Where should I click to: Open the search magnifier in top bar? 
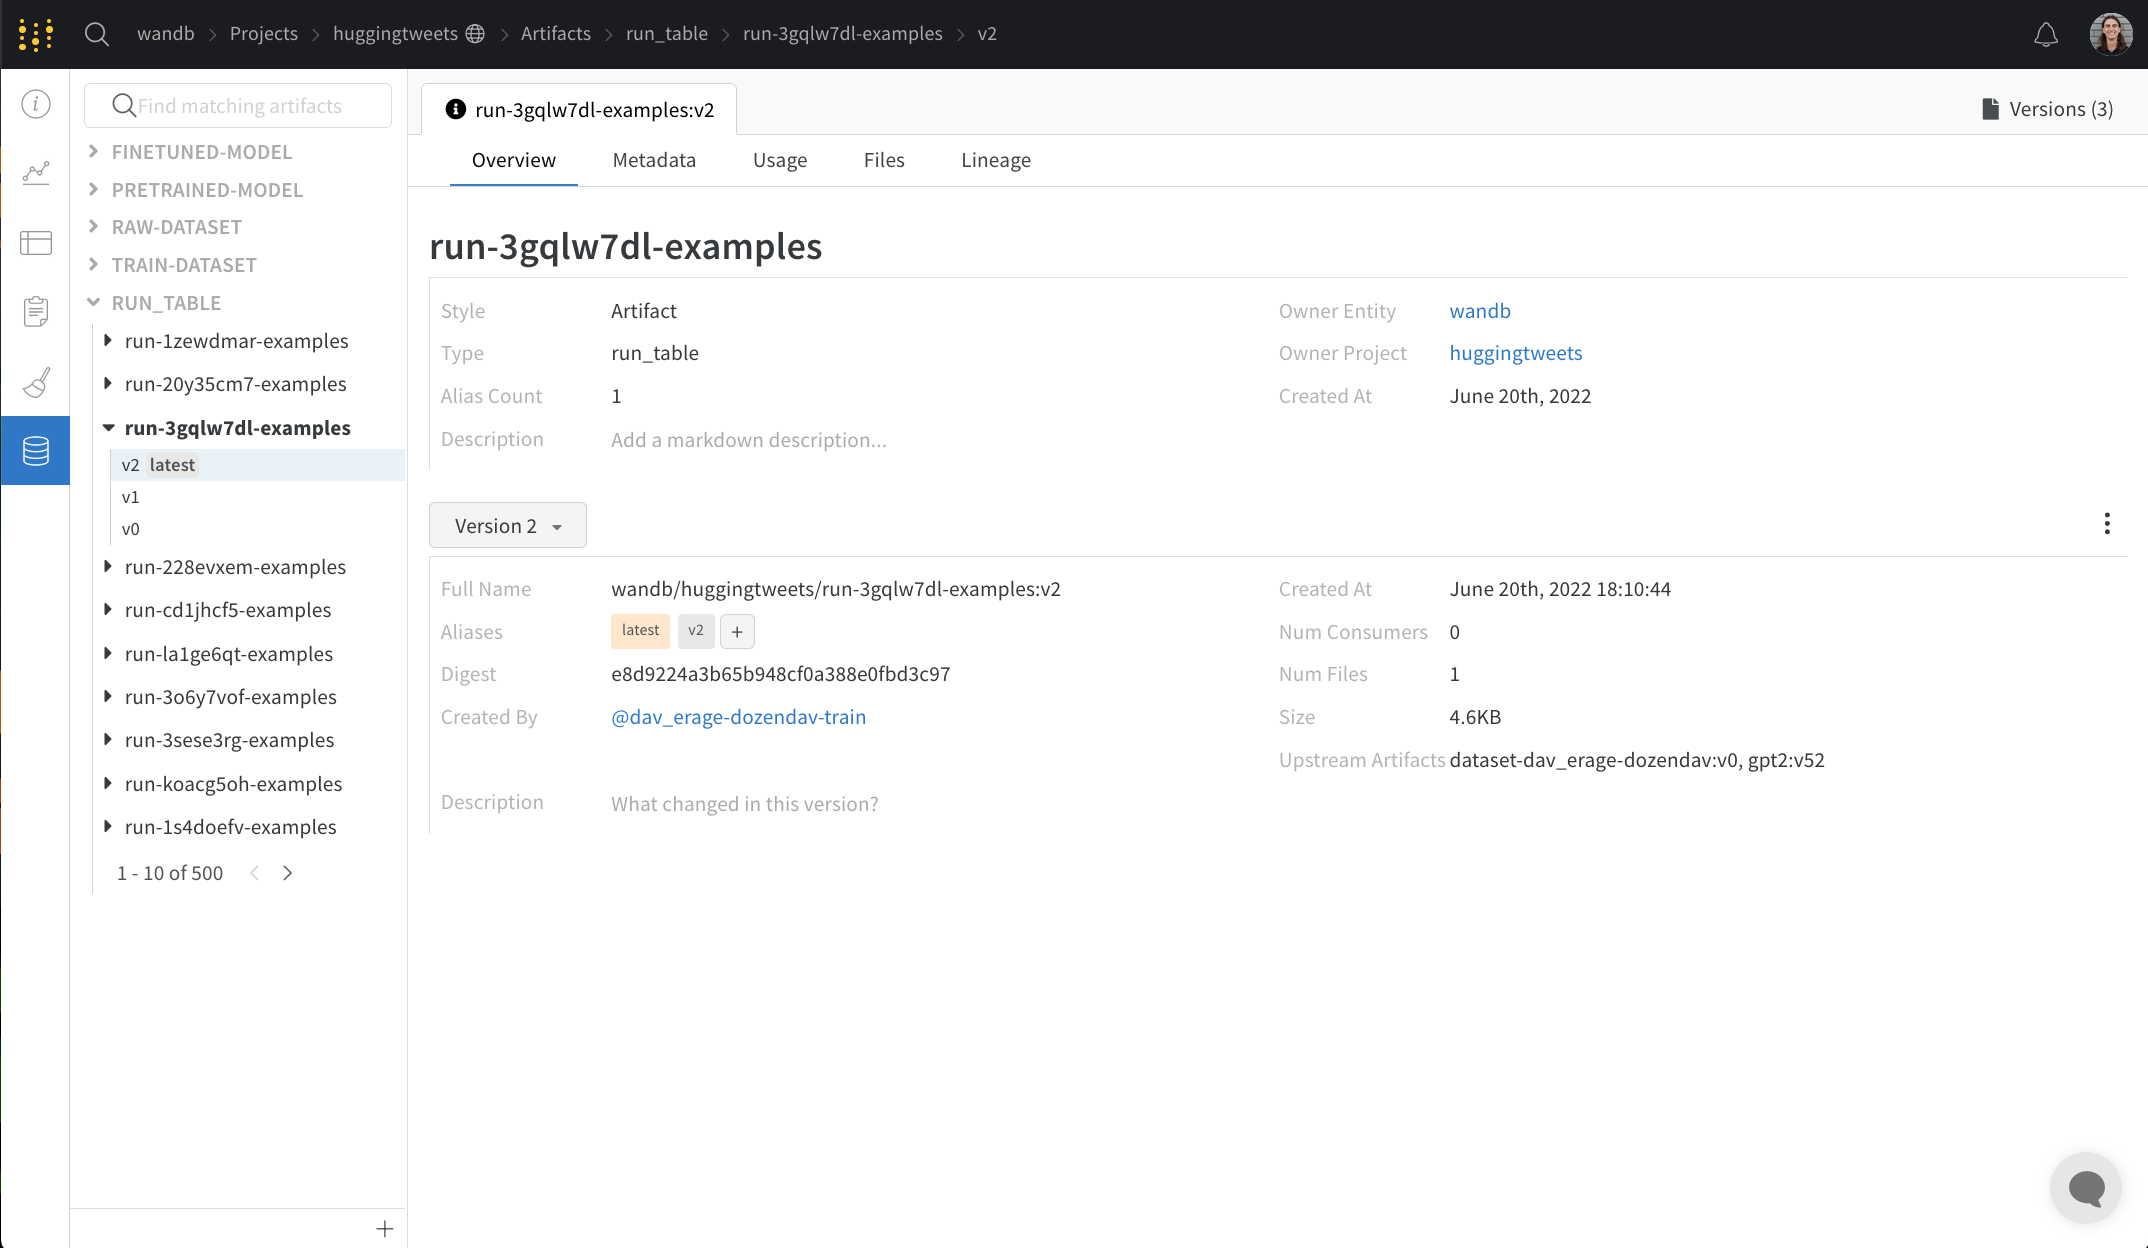(97, 34)
